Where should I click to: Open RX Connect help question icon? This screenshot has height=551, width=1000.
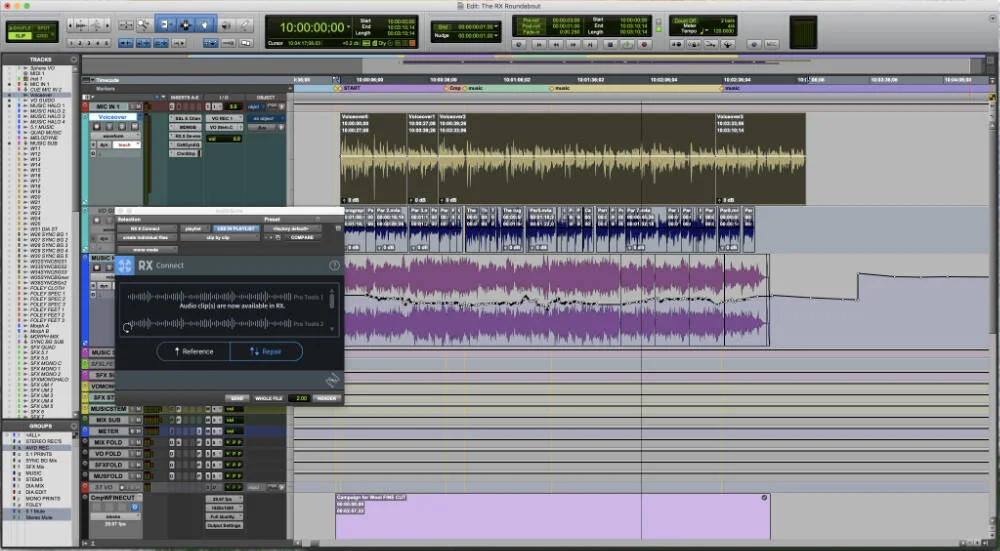coord(334,265)
